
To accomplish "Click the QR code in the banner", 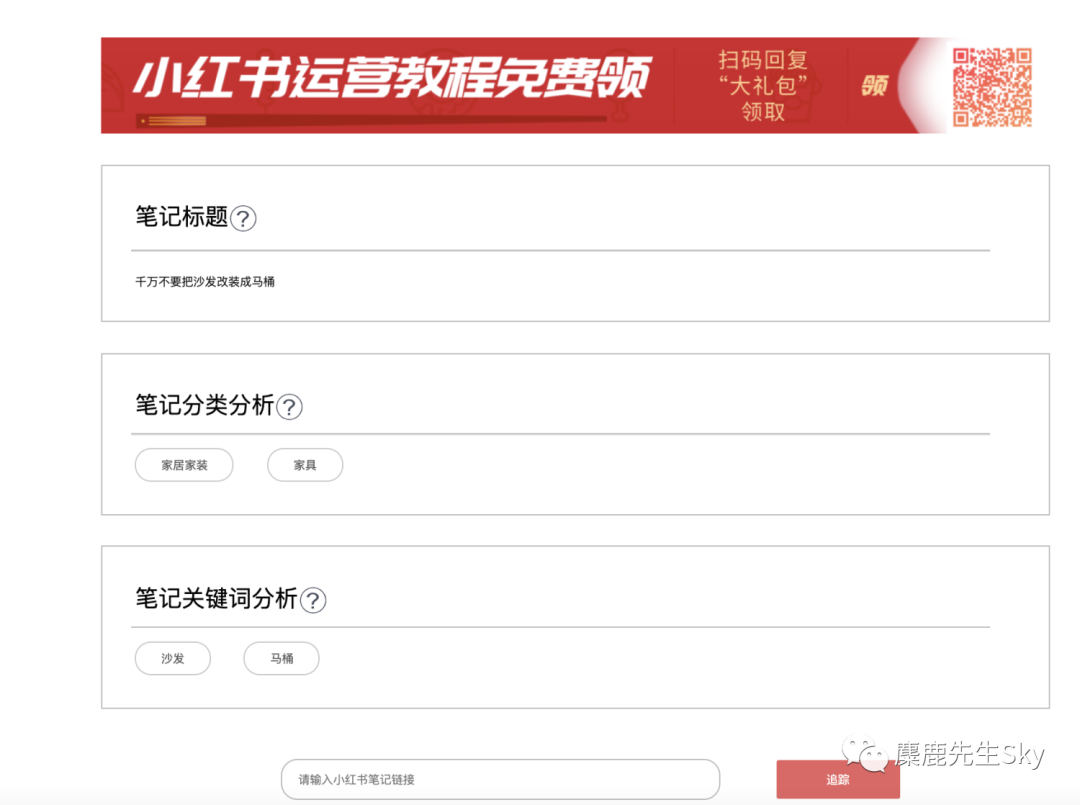I will [x=992, y=87].
